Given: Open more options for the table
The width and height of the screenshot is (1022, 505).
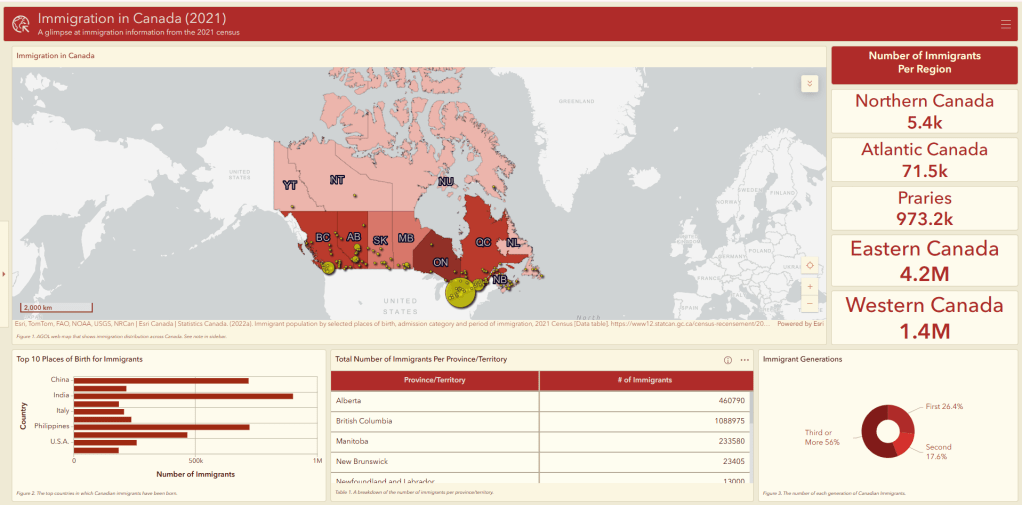Looking at the screenshot, I should point(744,359).
